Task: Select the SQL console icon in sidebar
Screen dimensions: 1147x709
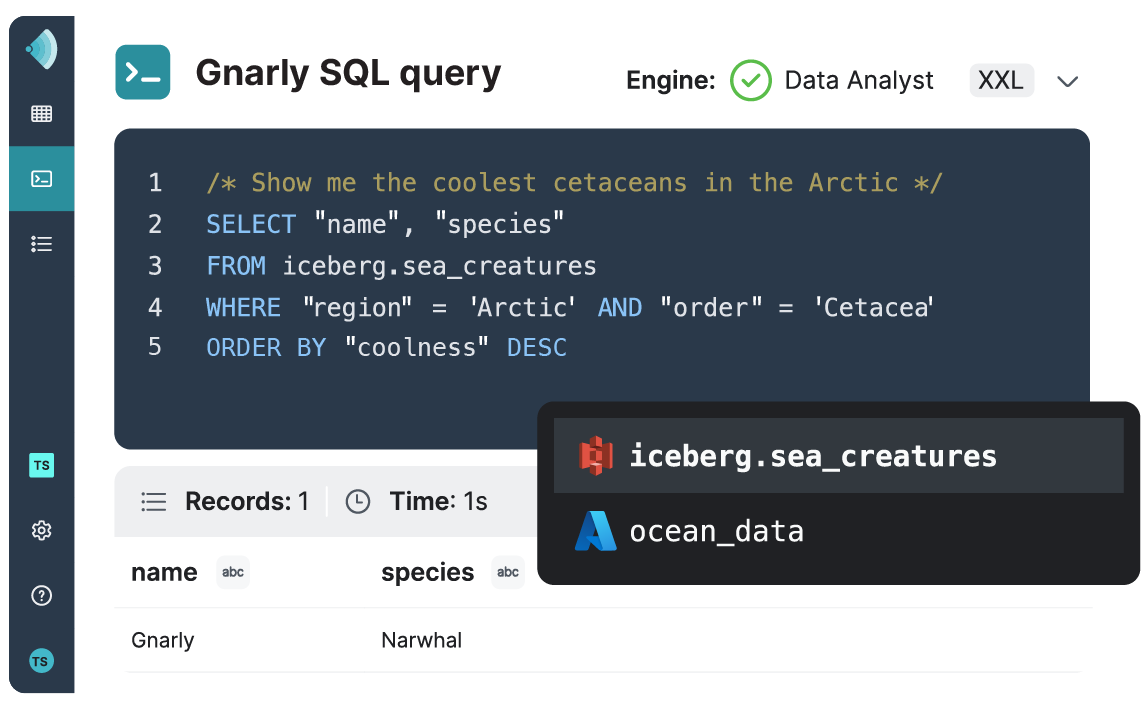Action: tap(42, 179)
